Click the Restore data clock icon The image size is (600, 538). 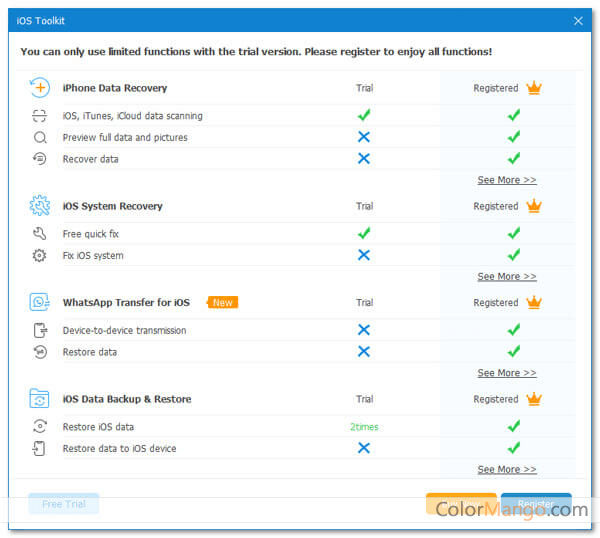[40, 352]
